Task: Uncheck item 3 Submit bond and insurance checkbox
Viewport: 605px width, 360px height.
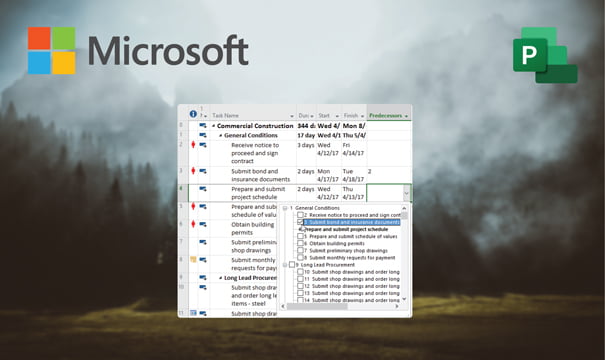Action: [x=300, y=222]
